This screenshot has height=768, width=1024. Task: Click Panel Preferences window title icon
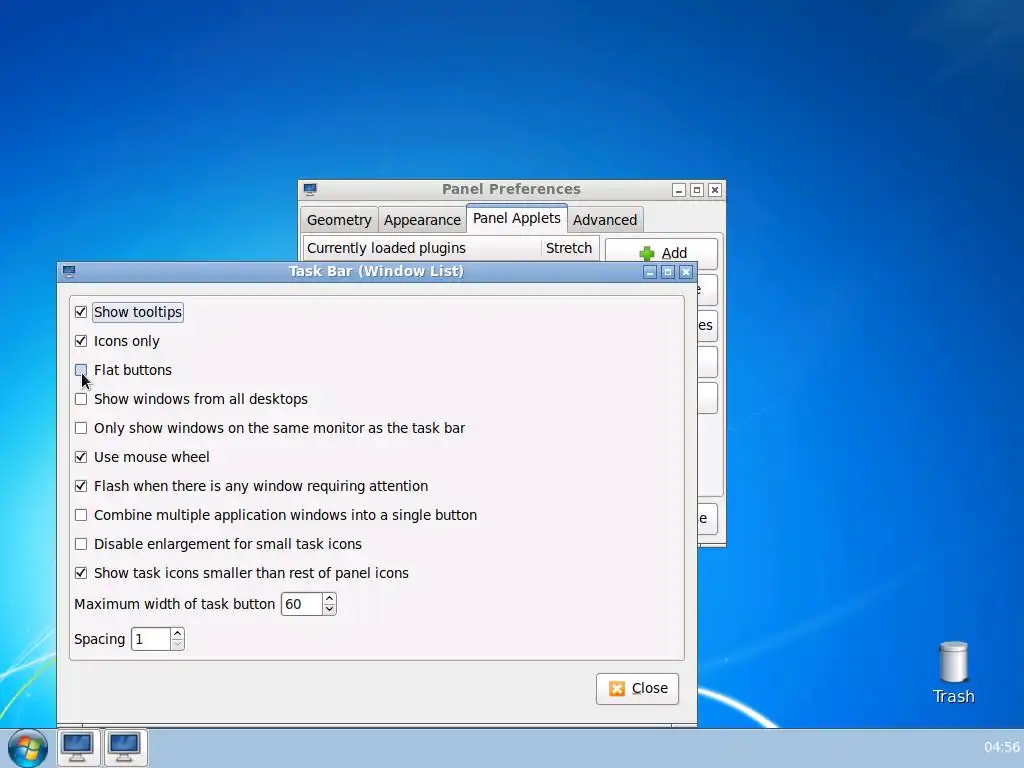(x=310, y=189)
